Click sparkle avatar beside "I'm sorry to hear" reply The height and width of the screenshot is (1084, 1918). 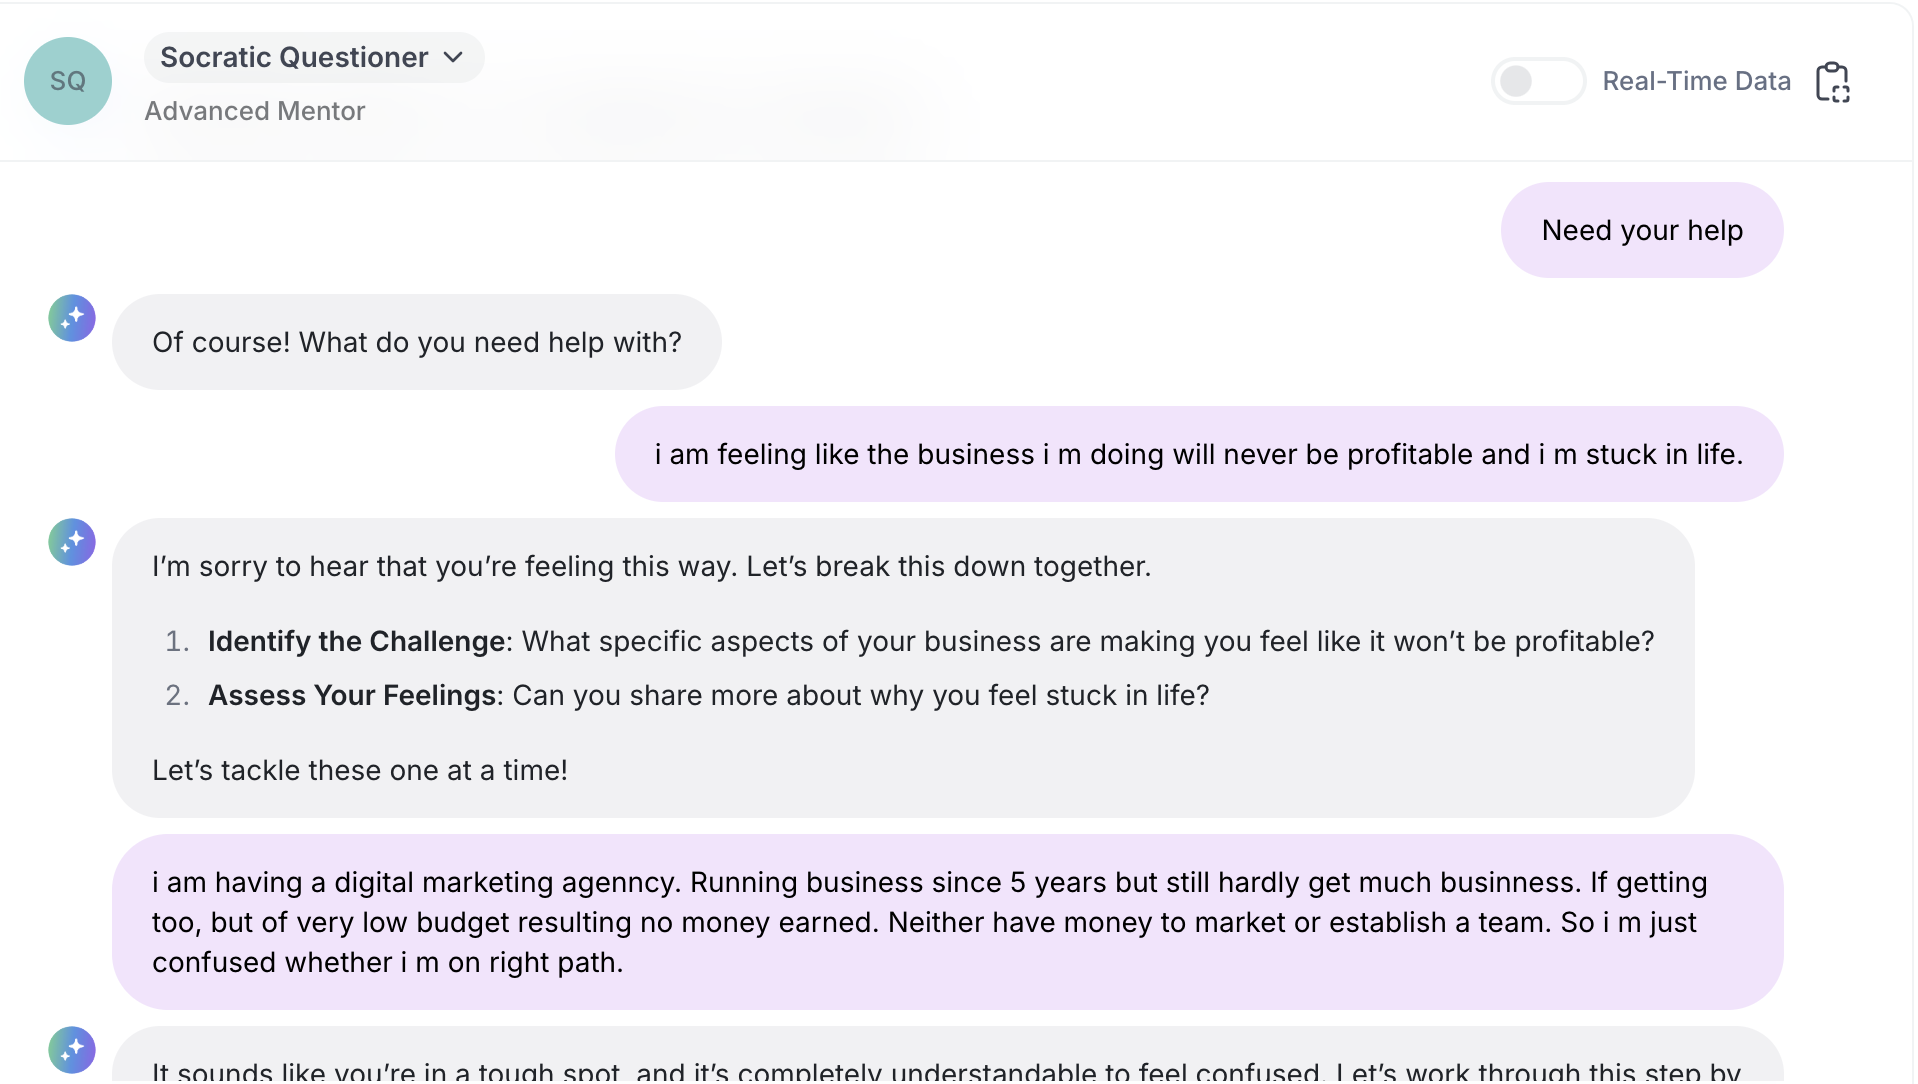[x=72, y=542]
